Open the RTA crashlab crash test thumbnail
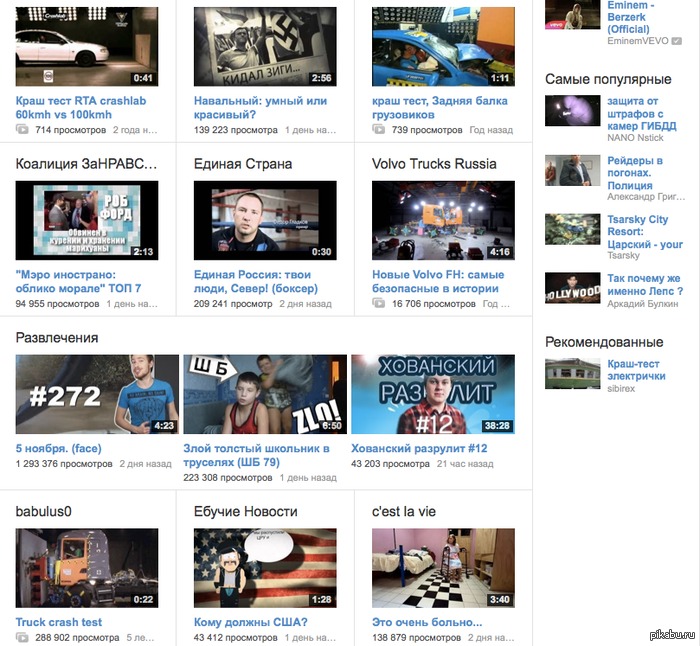Viewport: 700px width, 646px height. coord(86,46)
